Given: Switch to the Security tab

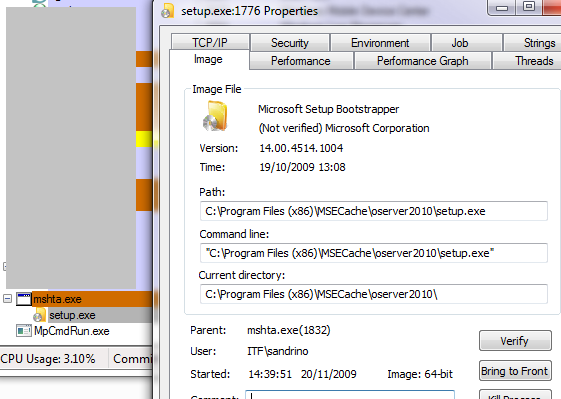Looking at the screenshot, I should click(x=290, y=43).
